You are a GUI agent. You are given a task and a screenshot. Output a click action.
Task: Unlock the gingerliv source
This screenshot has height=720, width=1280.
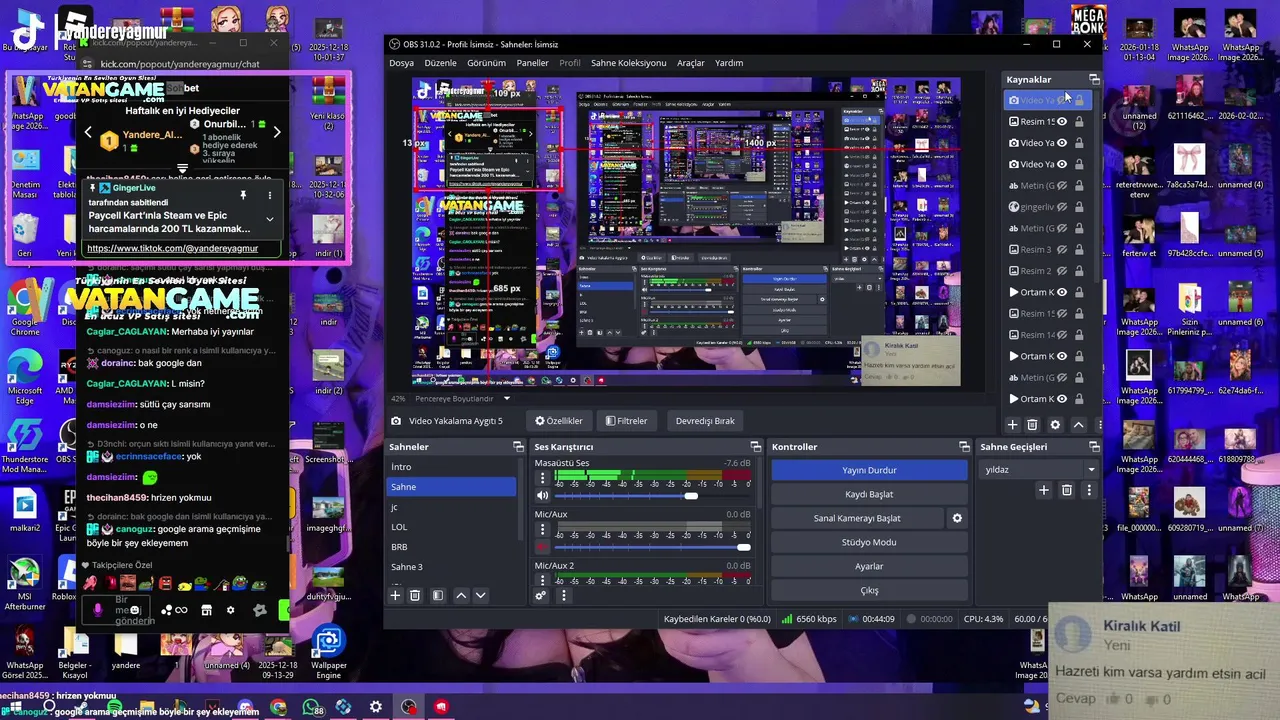click(x=1079, y=207)
